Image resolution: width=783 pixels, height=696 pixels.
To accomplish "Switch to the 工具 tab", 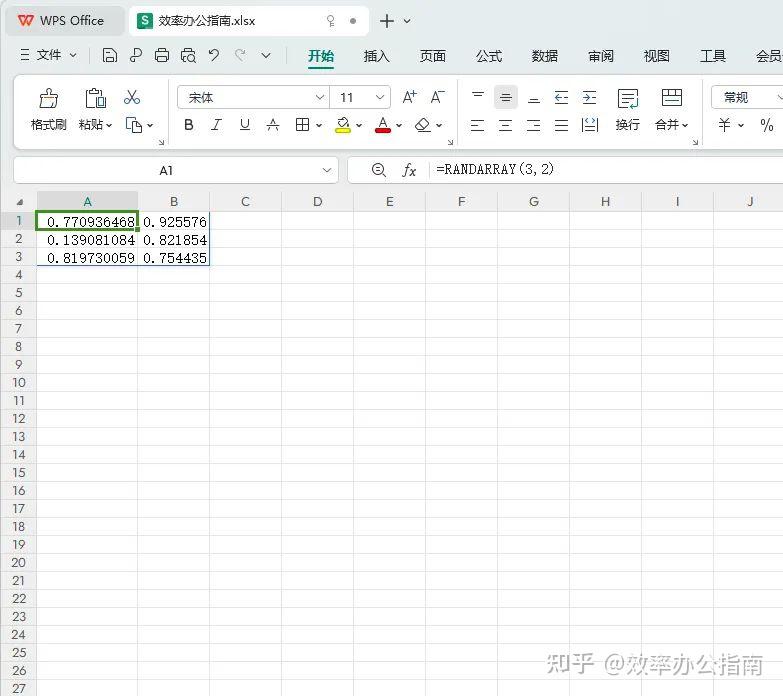I will click(x=713, y=56).
